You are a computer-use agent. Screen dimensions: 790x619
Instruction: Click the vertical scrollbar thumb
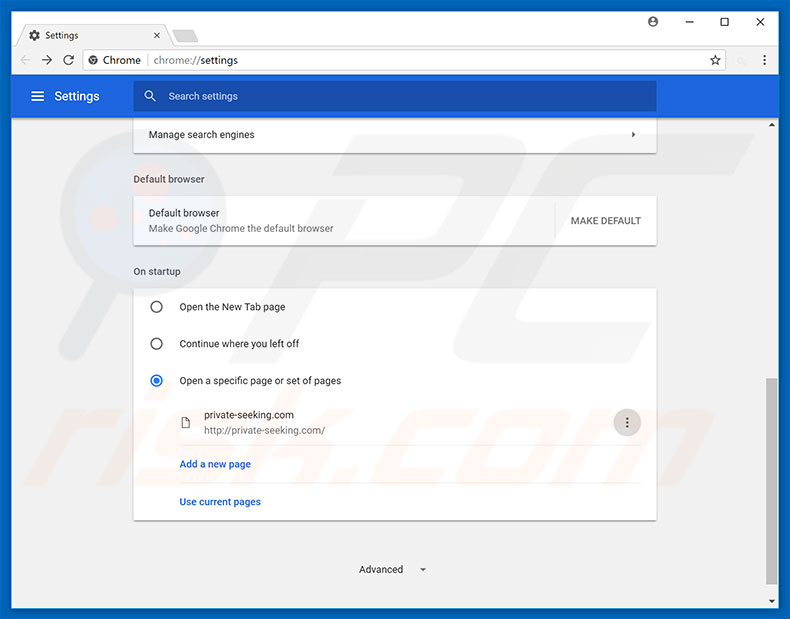pyautogui.click(x=771, y=481)
